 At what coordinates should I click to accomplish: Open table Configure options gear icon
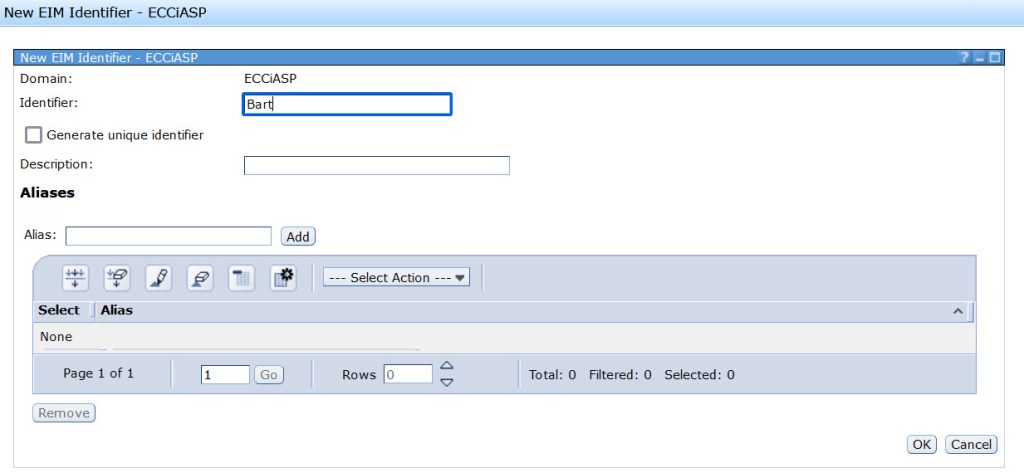point(283,278)
